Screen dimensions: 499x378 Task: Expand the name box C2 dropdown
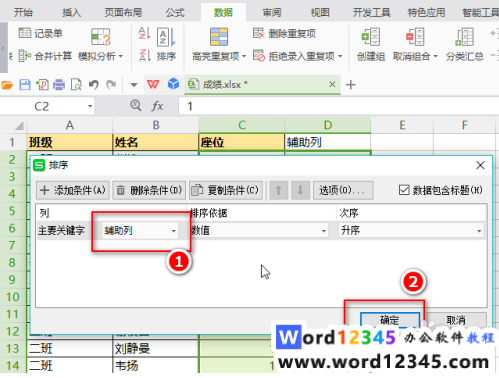90,106
